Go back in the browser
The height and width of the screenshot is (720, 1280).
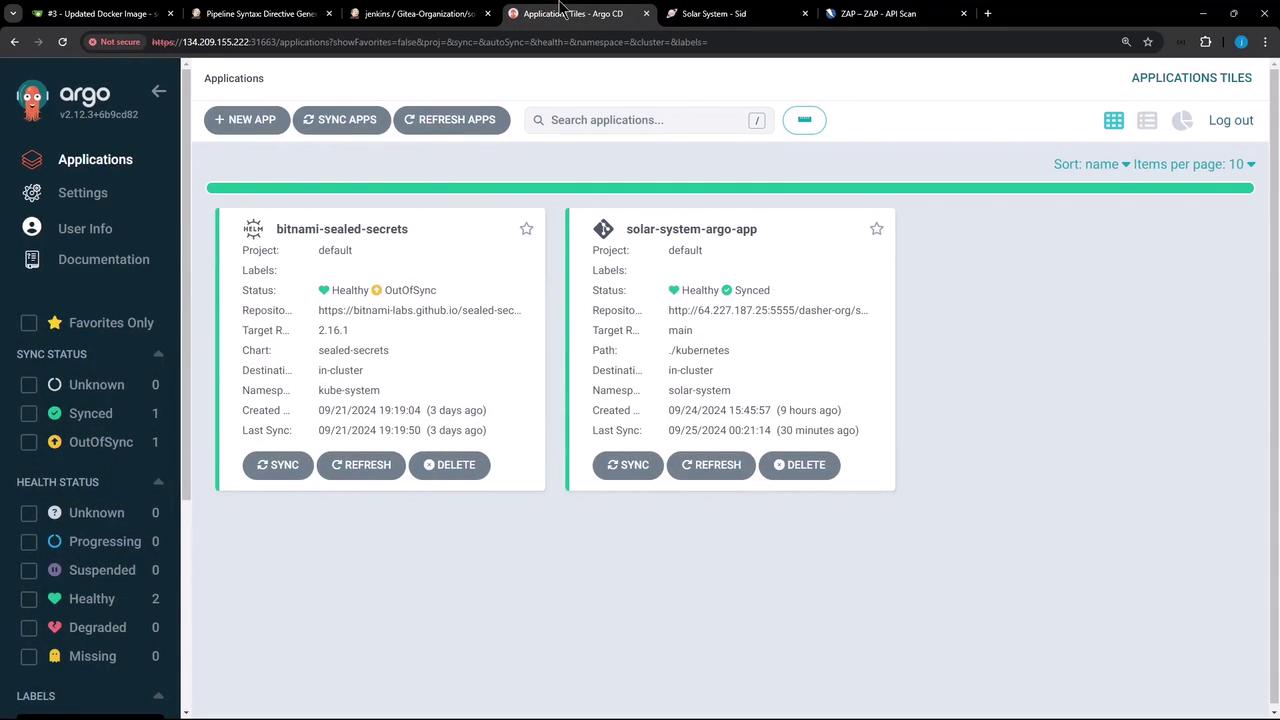[14, 42]
